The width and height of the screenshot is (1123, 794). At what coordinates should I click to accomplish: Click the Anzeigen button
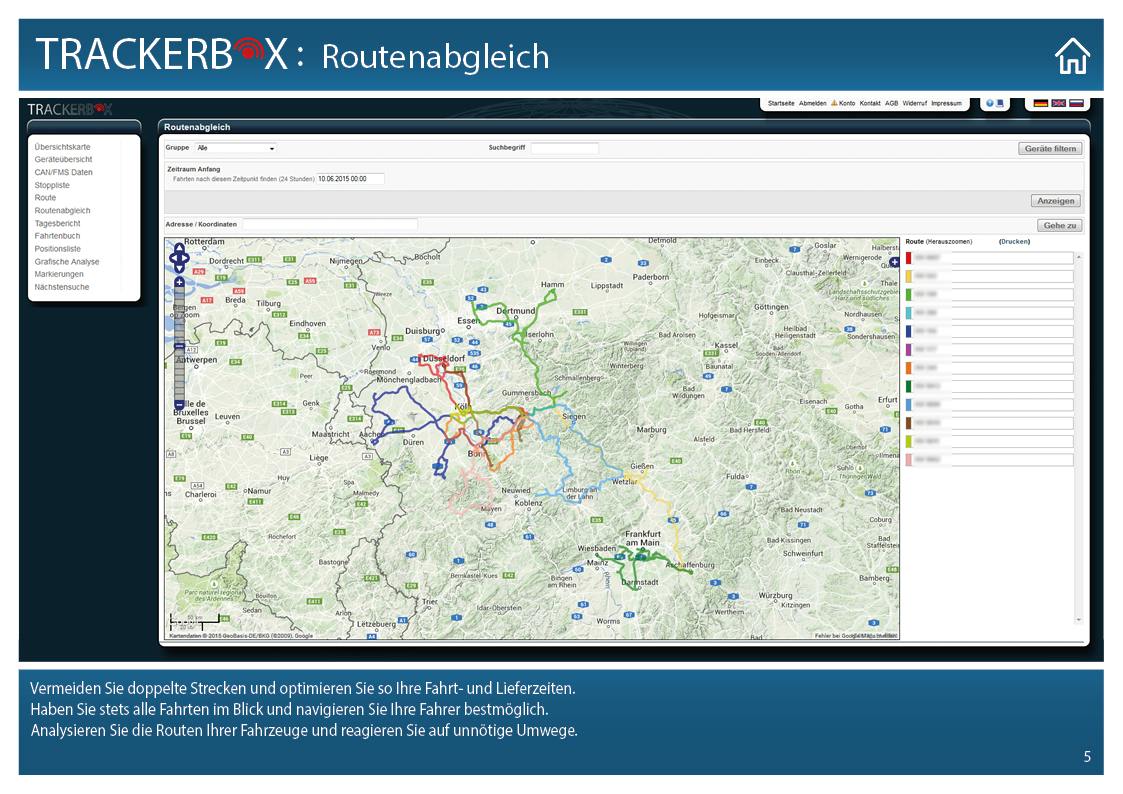pyautogui.click(x=1056, y=201)
